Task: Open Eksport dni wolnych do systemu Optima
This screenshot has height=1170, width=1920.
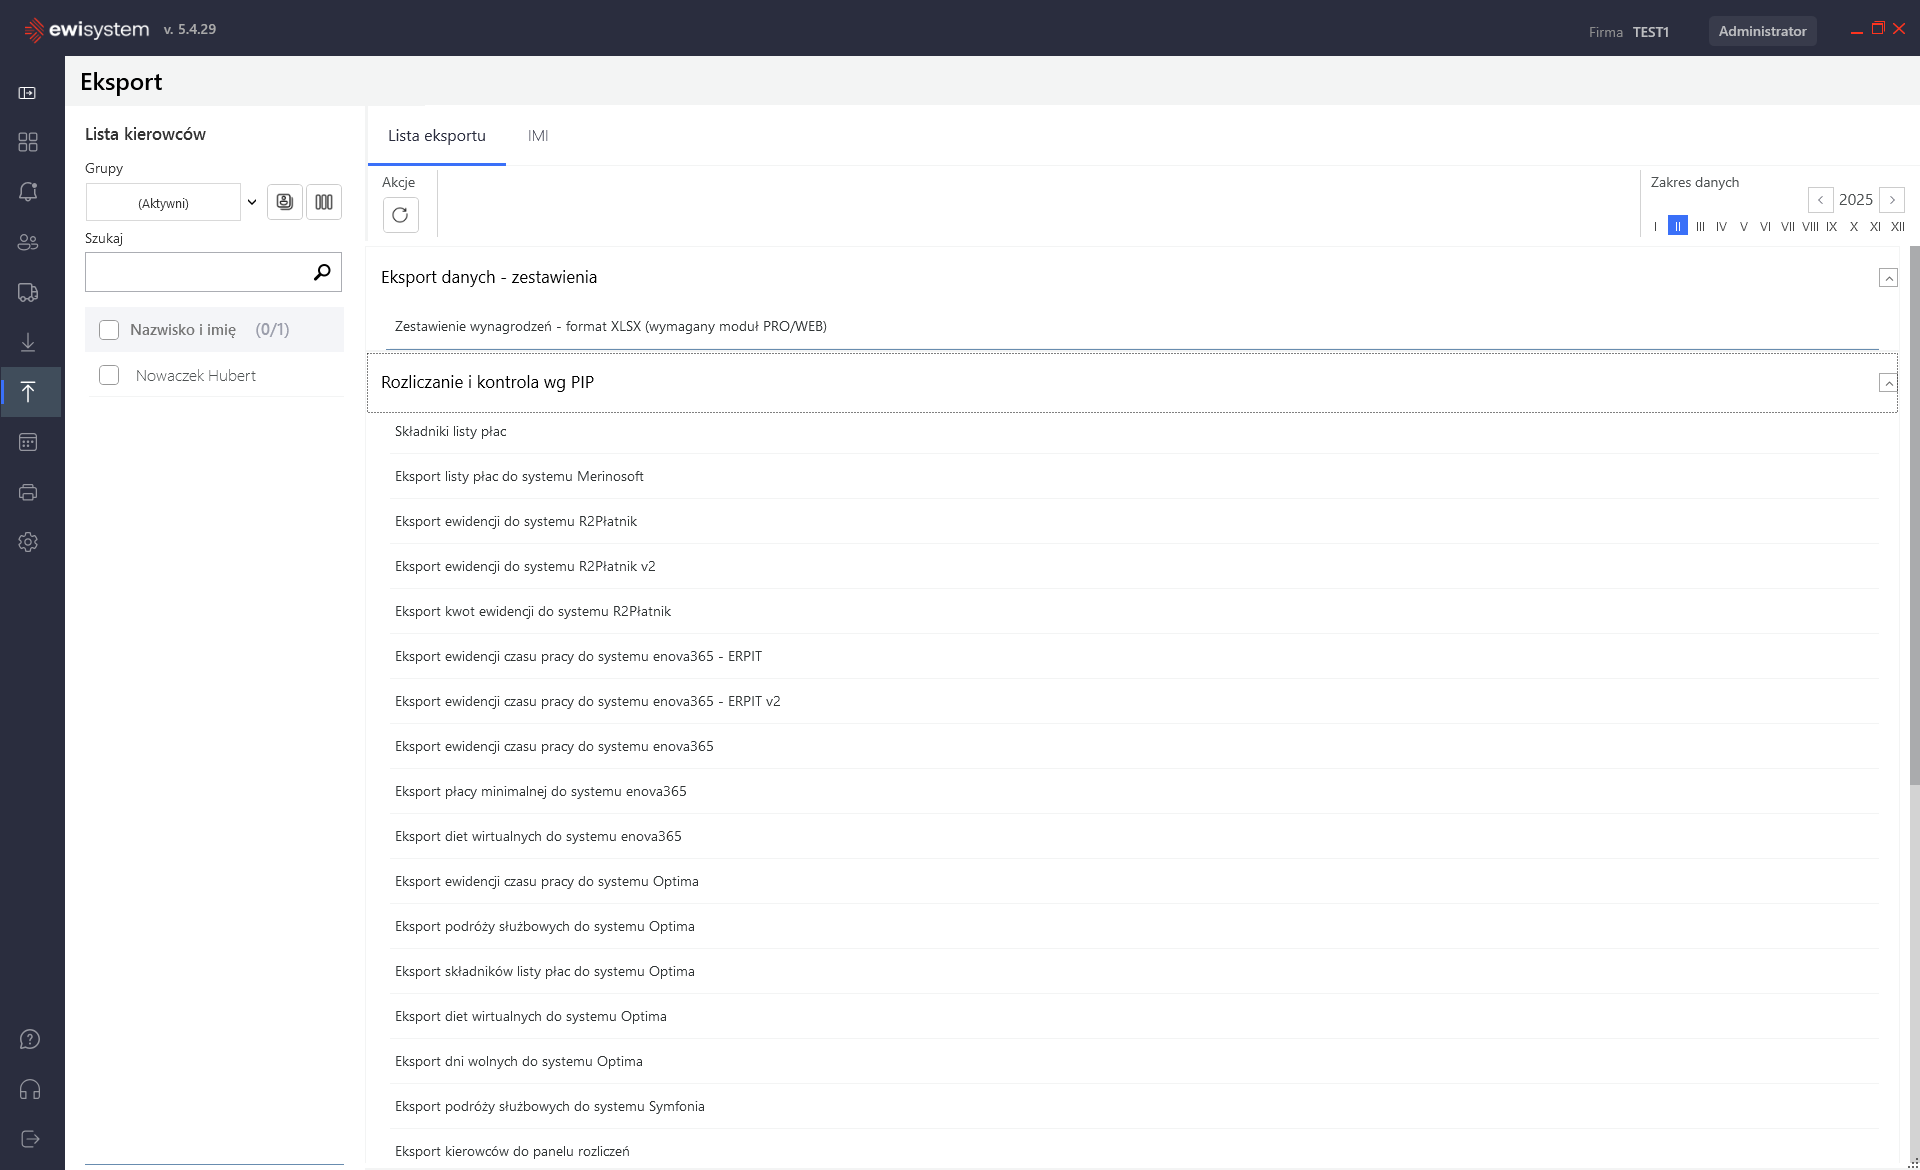Action: click(1134, 1061)
